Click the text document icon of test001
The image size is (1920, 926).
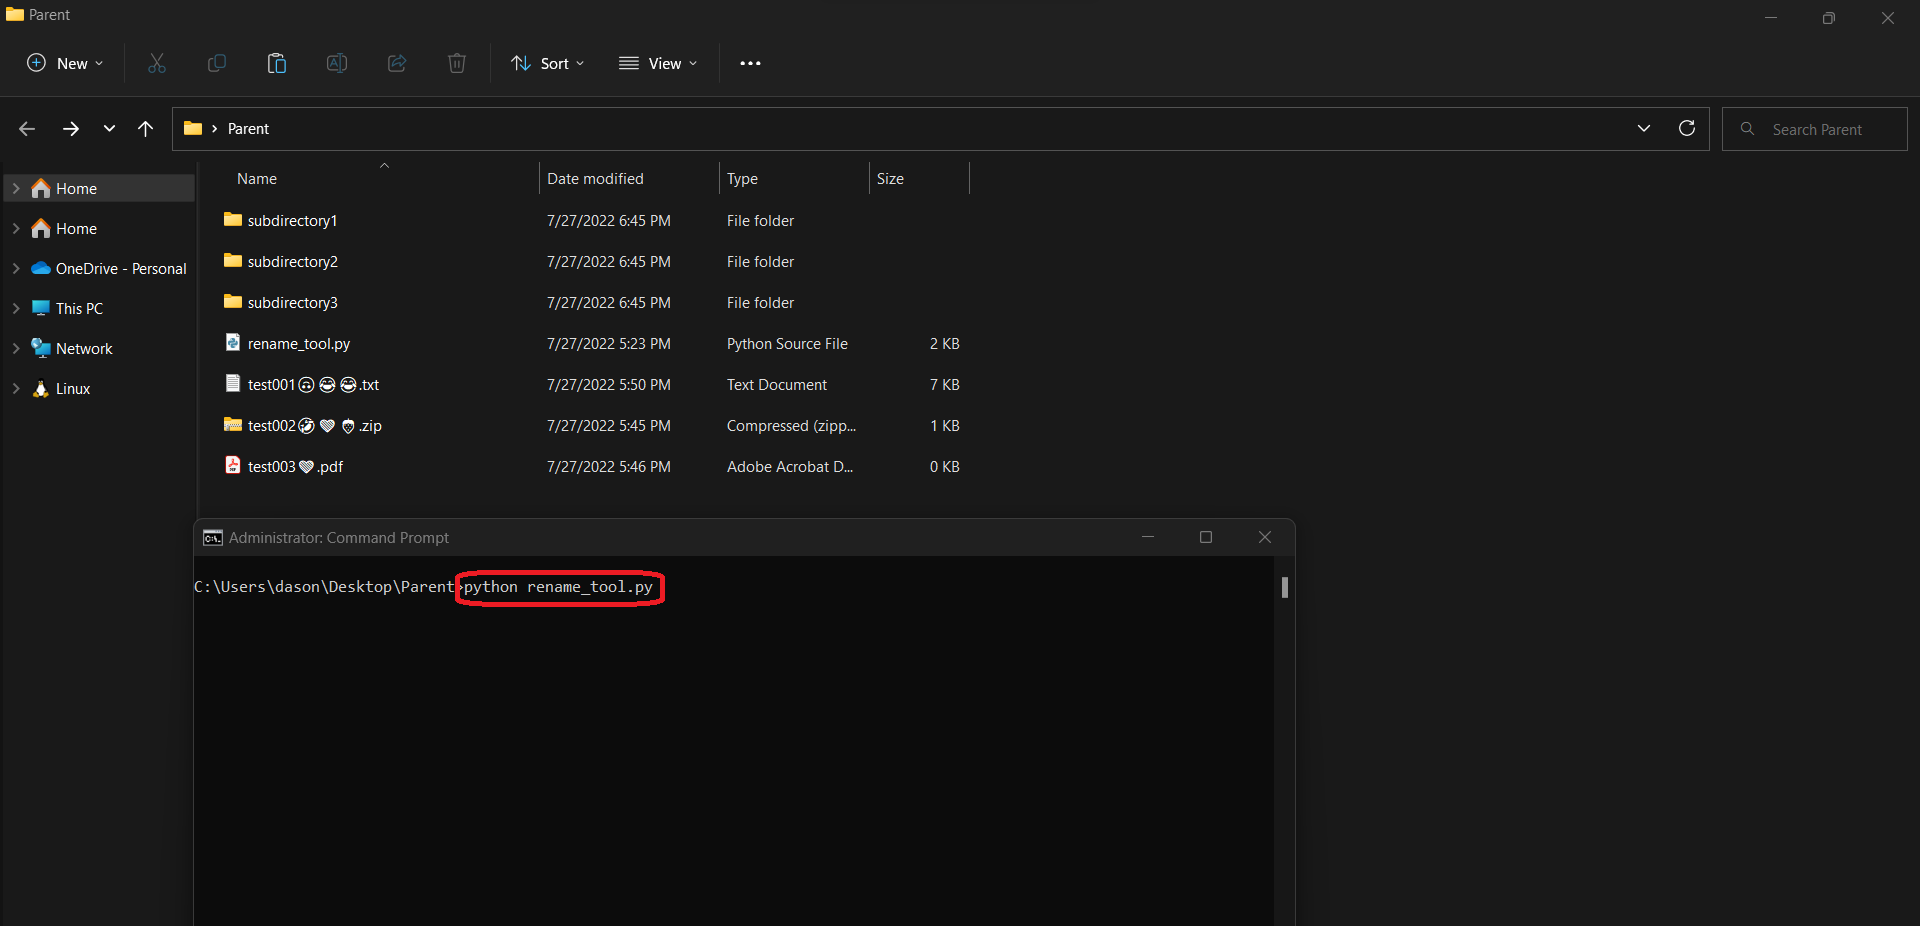point(233,383)
